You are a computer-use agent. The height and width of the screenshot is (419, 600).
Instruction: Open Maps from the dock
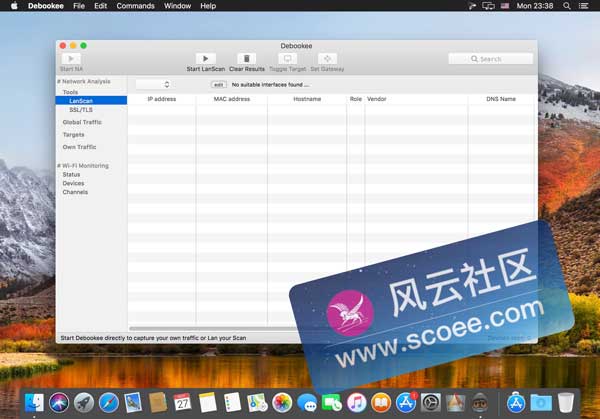(257, 403)
